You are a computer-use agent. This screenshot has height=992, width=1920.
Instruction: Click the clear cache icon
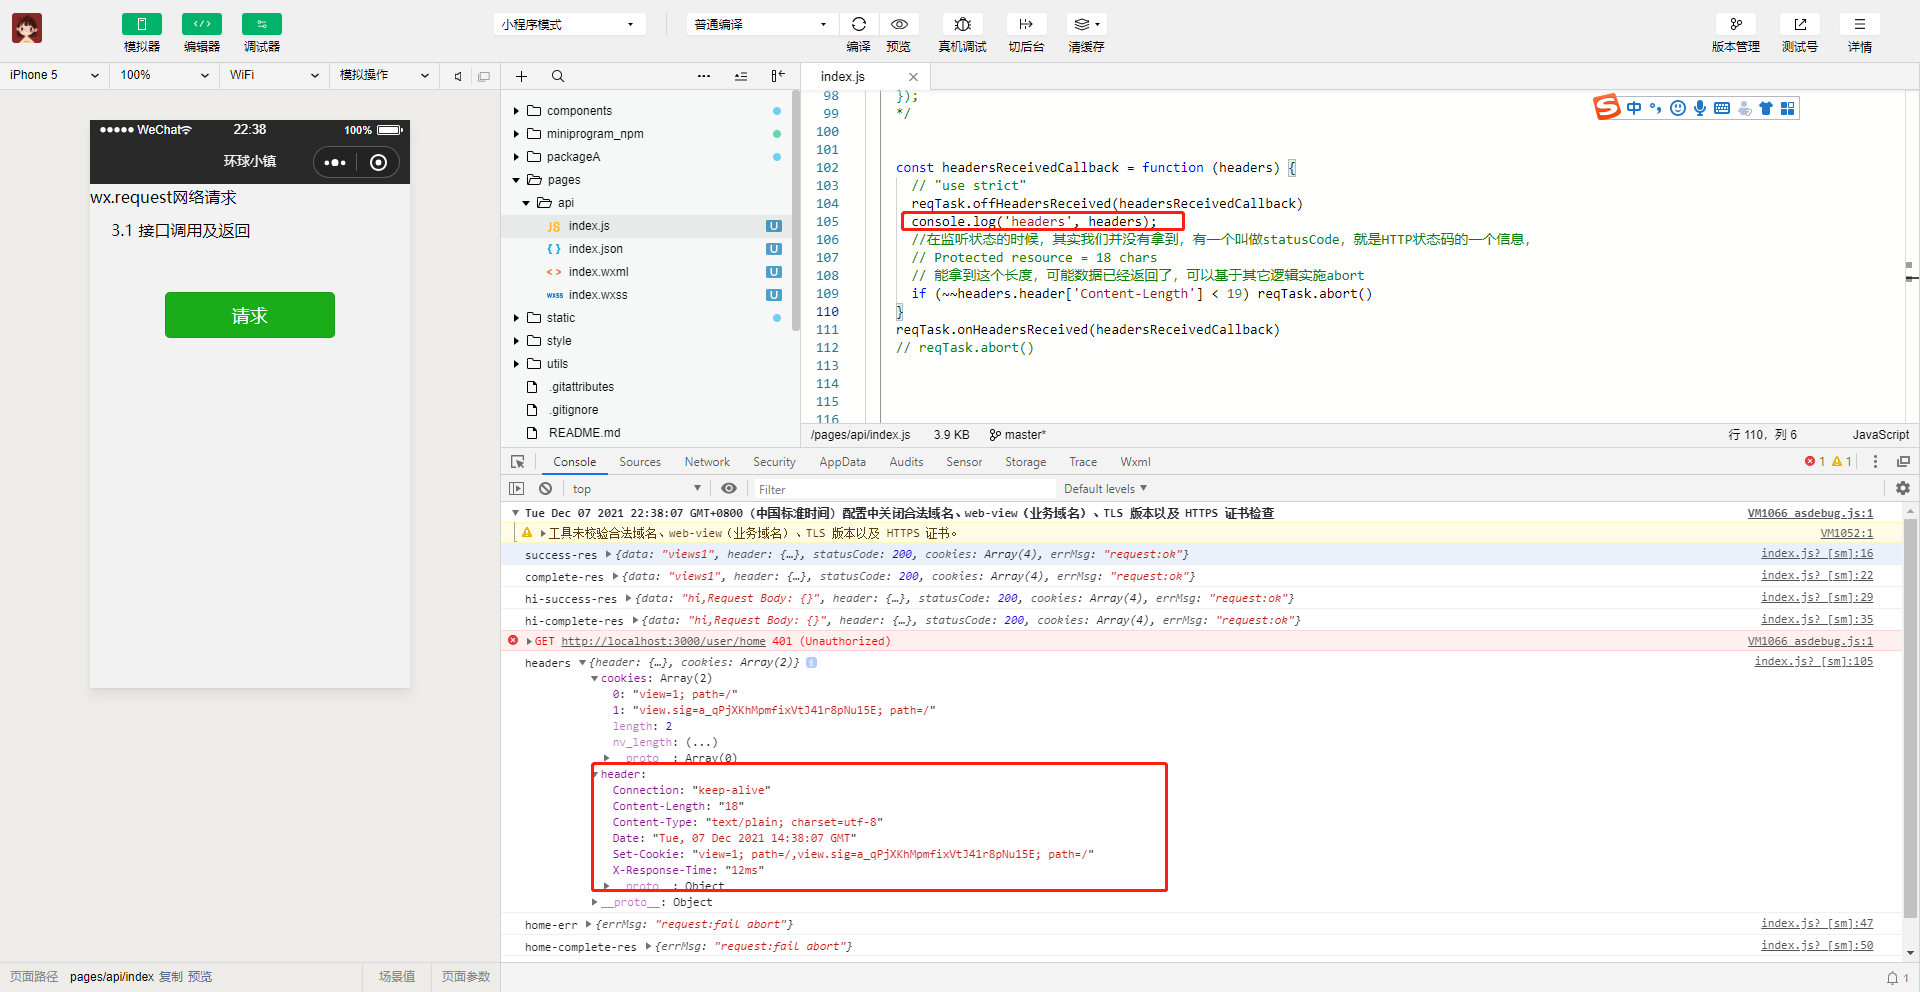pyautogui.click(x=1086, y=24)
